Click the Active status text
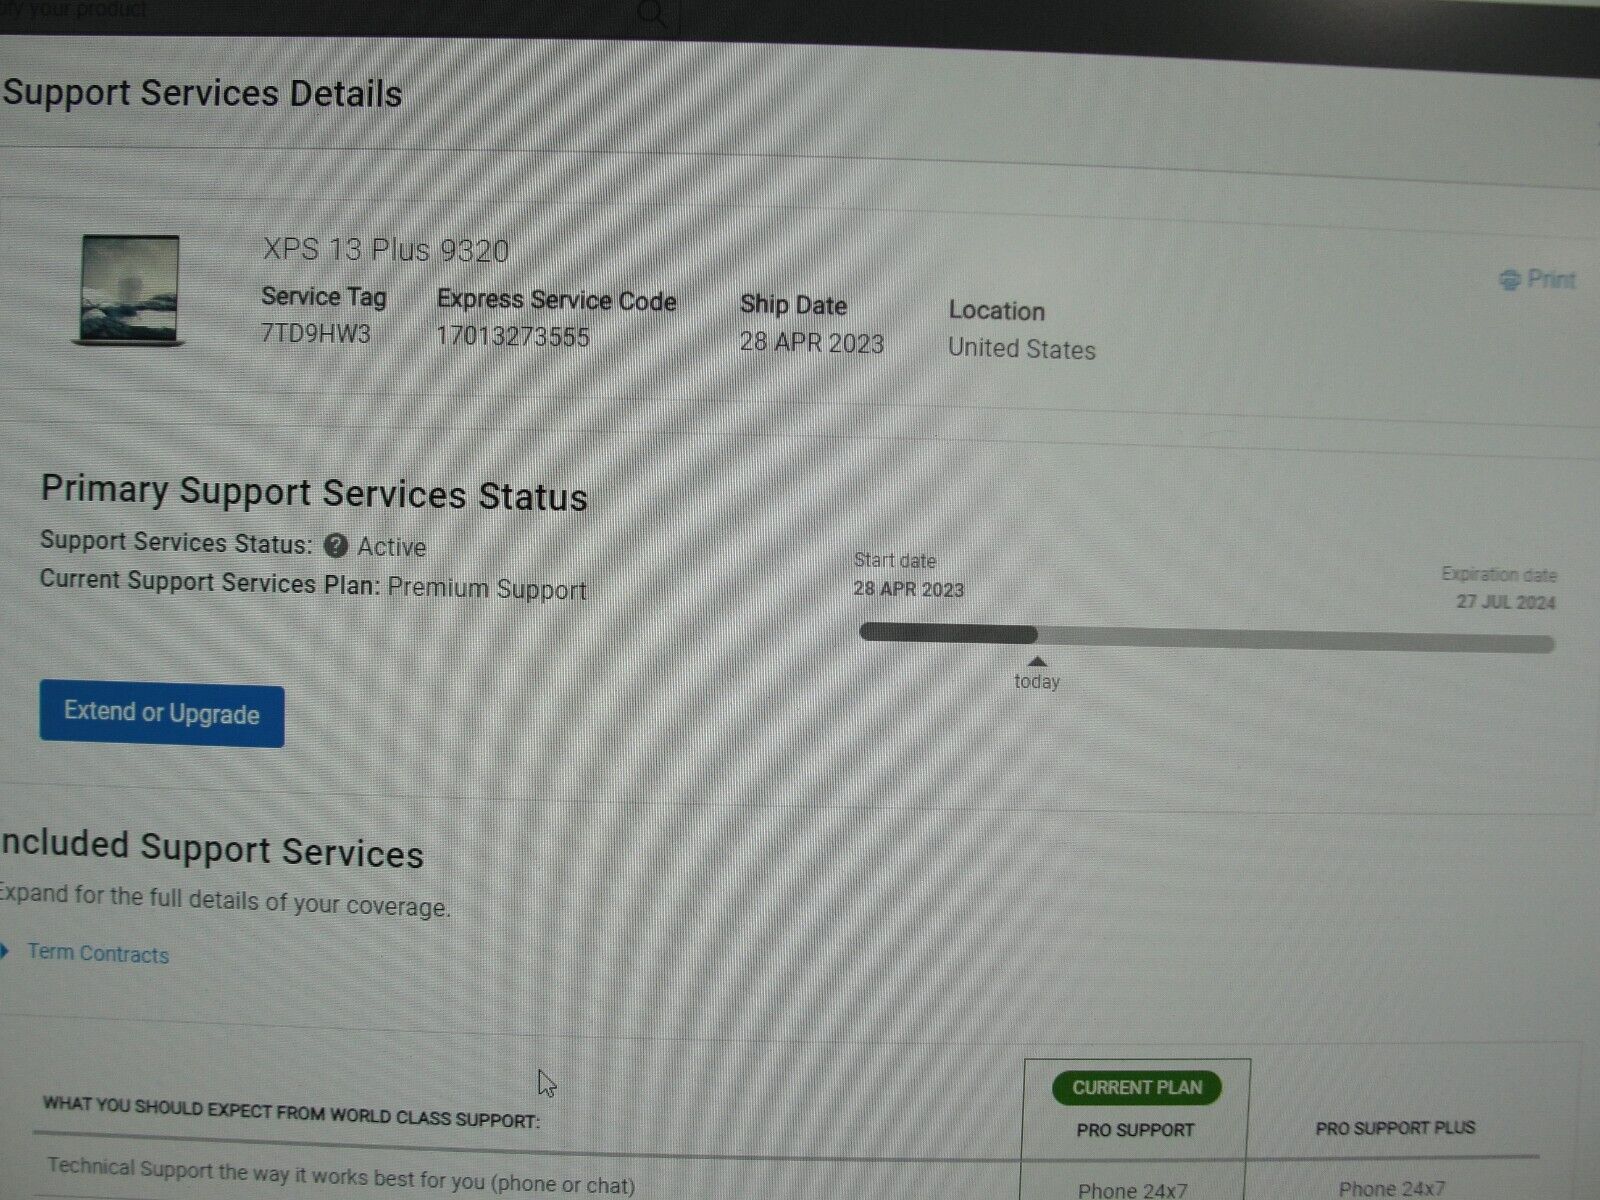 (x=392, y=547)
